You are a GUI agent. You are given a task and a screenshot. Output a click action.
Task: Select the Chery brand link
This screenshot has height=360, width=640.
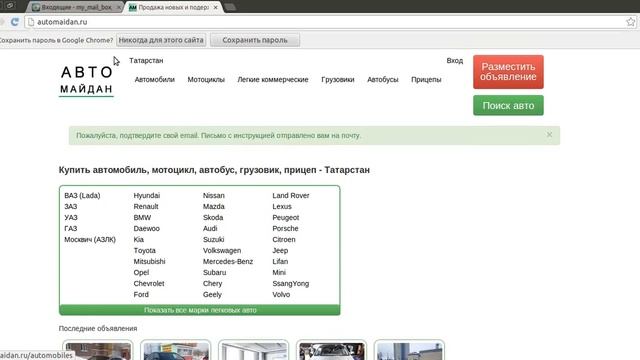[212, 284]
